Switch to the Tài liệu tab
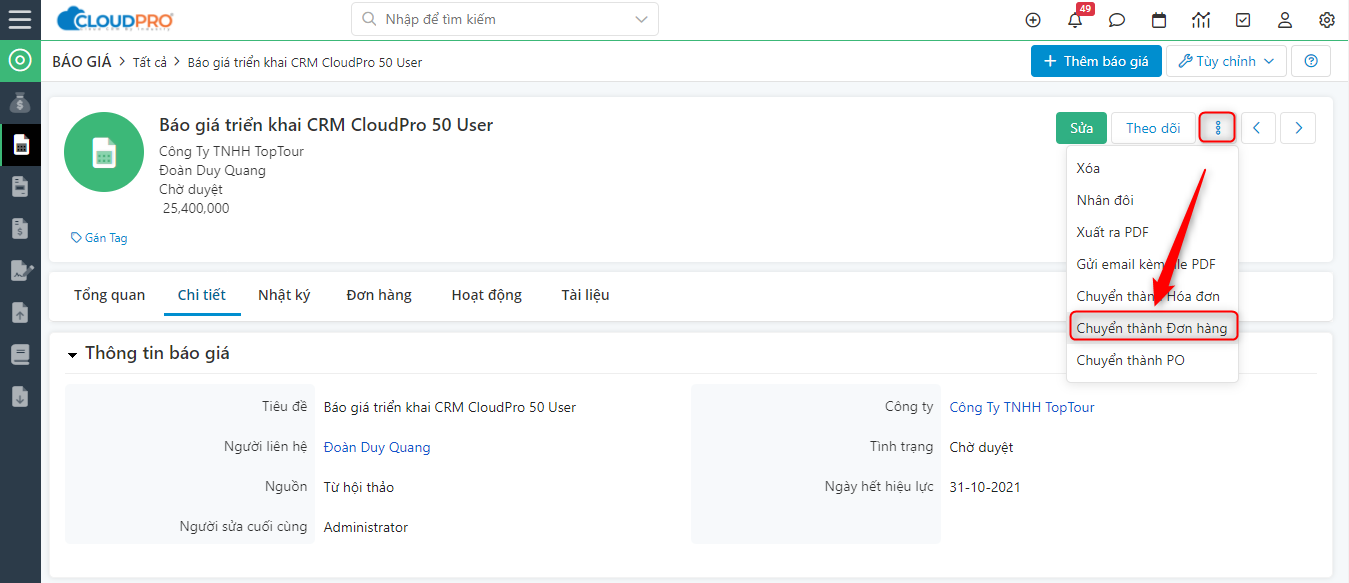Screen dimensions: 1349x583 pos(585,295)
